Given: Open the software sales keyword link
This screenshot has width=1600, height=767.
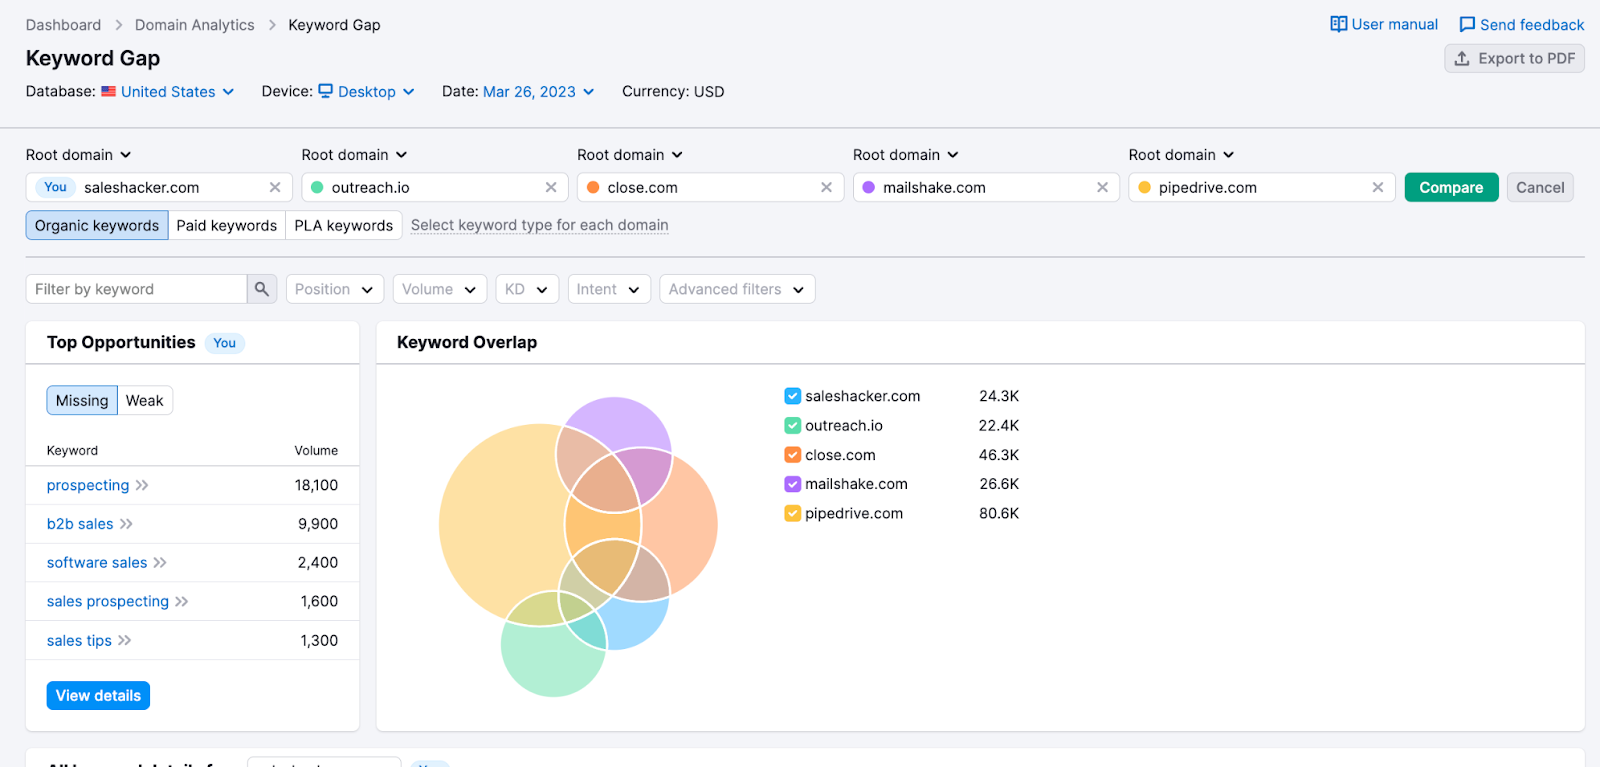Looking at the screenshot, I should (97, 563).
